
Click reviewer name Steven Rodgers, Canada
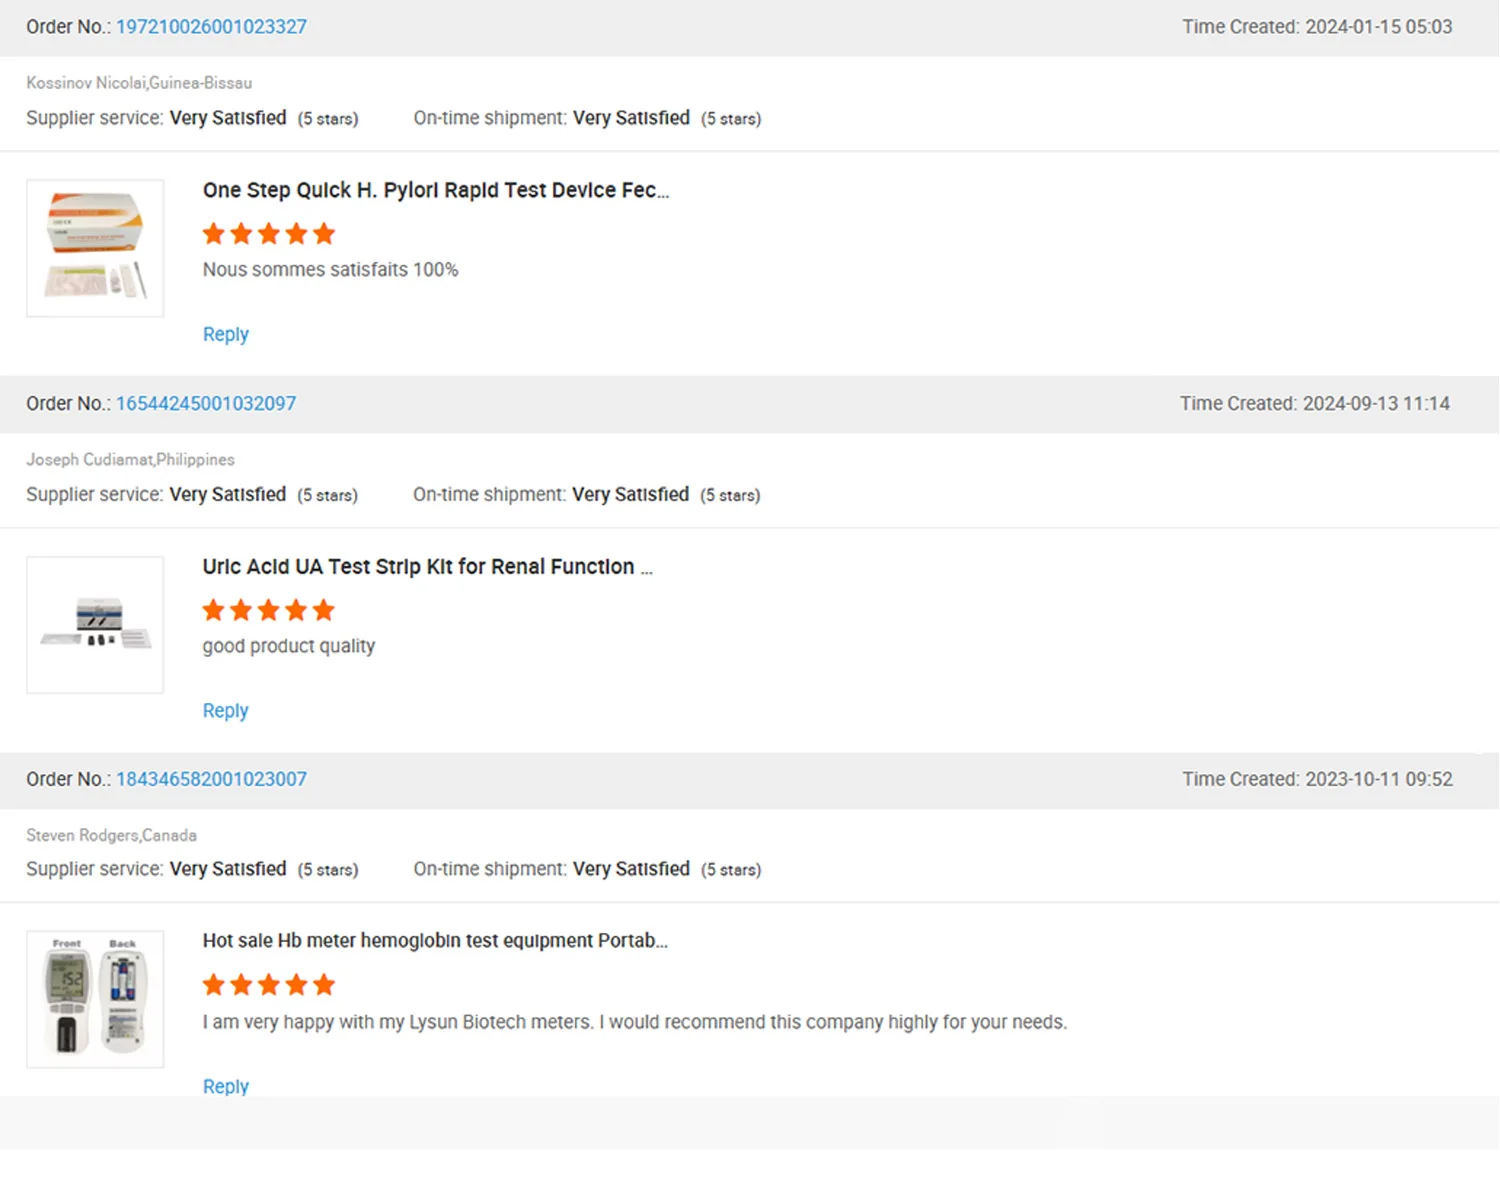pos(111,836)
